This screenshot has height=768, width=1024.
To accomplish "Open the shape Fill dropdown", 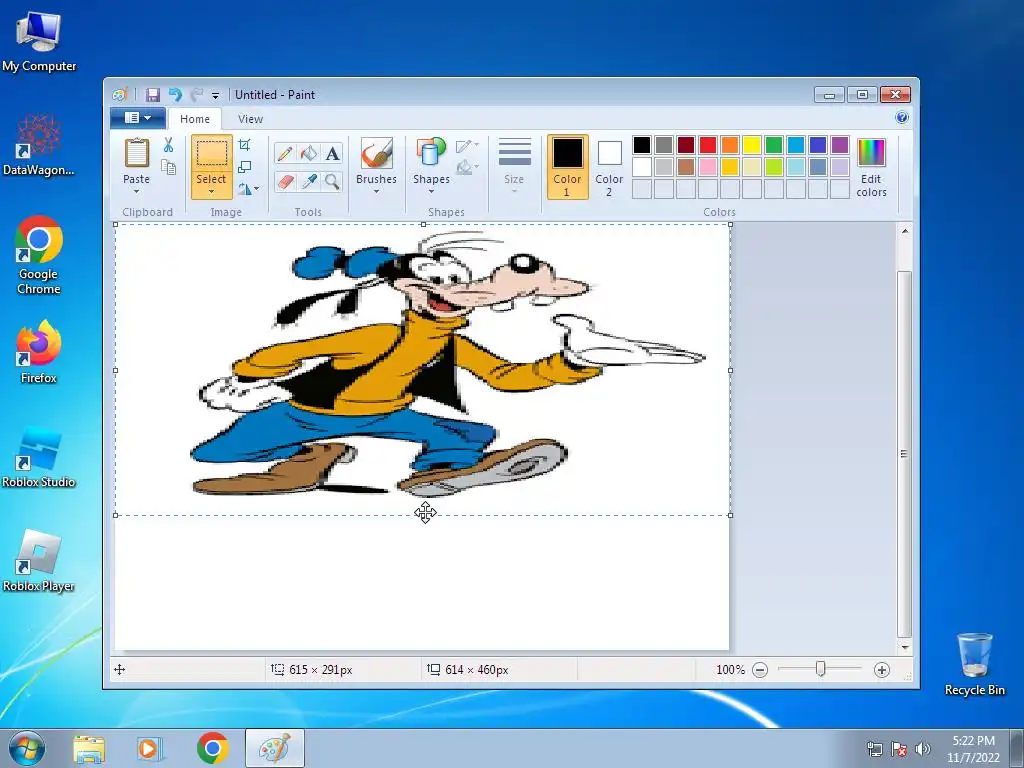I will click(468, 168).
